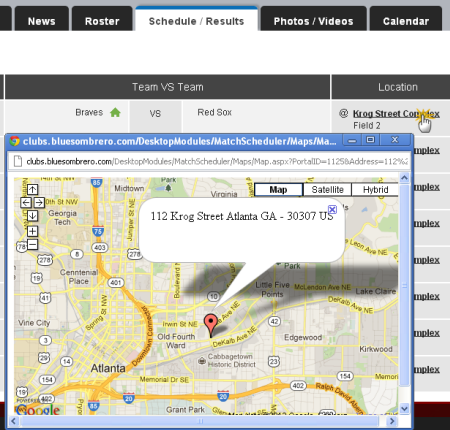The height and width of the screenshot is (430, 450).
Task: Click the Atlanta city label on map
Action: [x=108, y=368]
